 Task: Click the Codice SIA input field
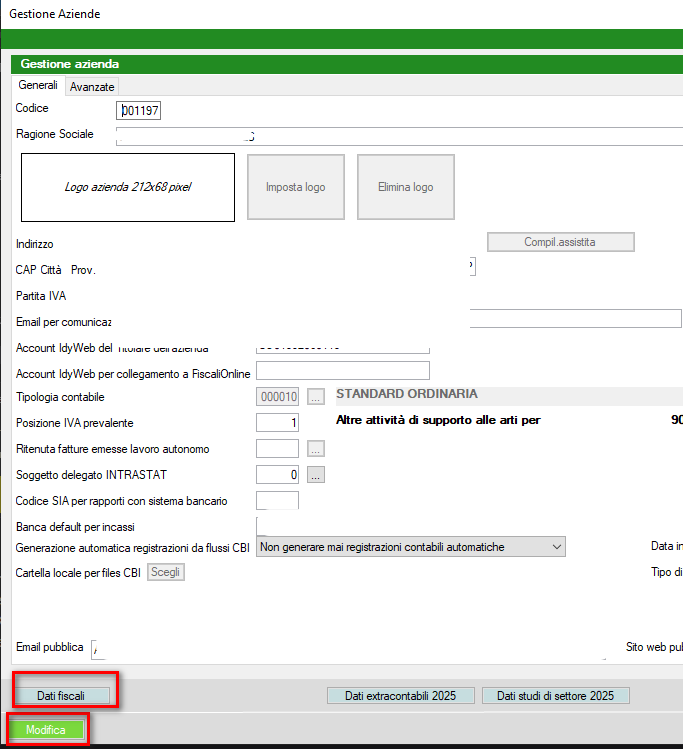coord(277,500)
